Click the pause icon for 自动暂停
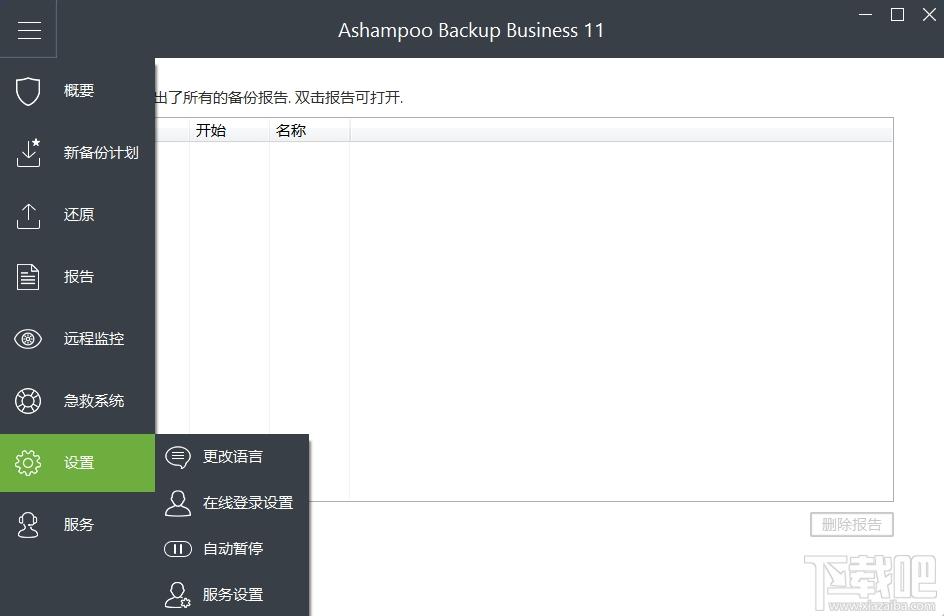Image resolution: width=944 pixels, height=616 pixels. pos(178,549)
